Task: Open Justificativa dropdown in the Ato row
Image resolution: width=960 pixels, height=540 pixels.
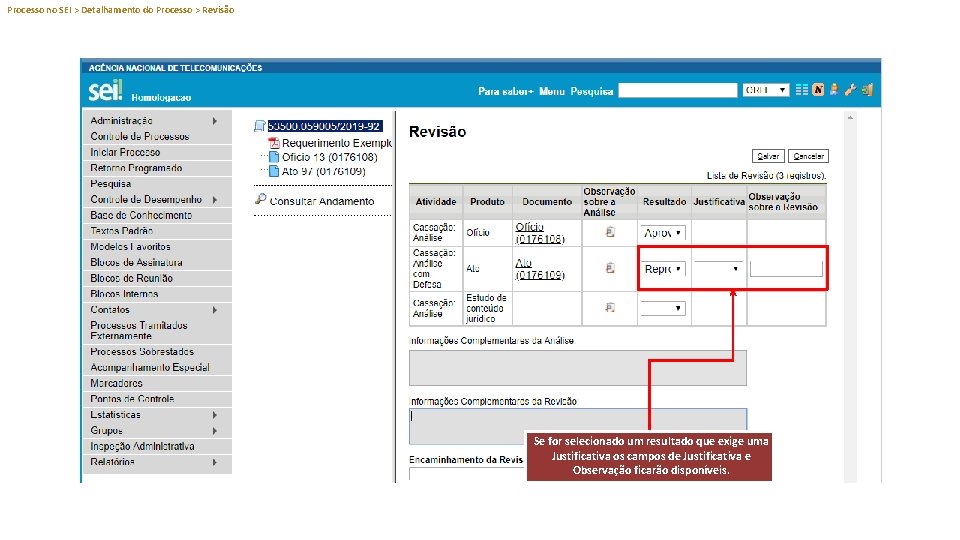Action: [718, 268]
